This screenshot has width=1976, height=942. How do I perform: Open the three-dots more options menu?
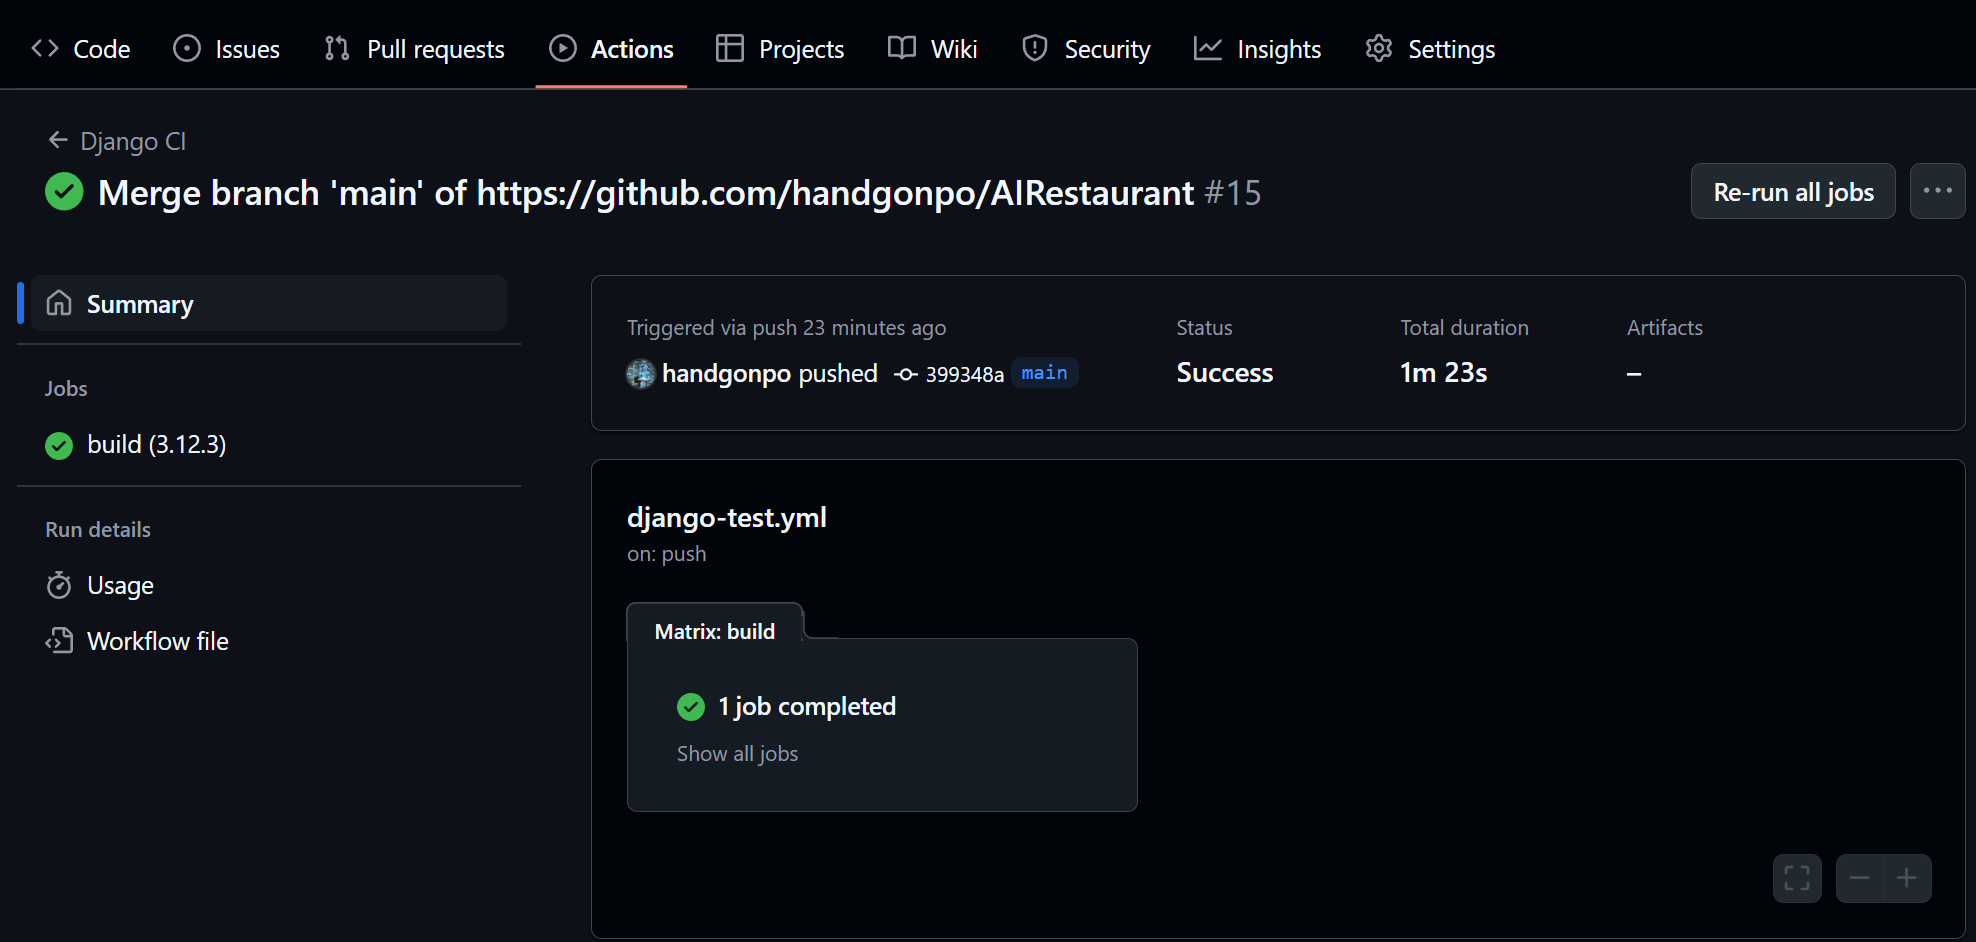pyautogui.click(x=1937, y=191)
